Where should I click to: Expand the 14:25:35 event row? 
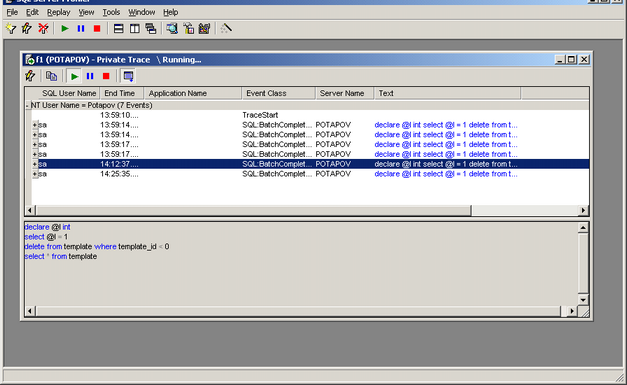coord(35,174)
